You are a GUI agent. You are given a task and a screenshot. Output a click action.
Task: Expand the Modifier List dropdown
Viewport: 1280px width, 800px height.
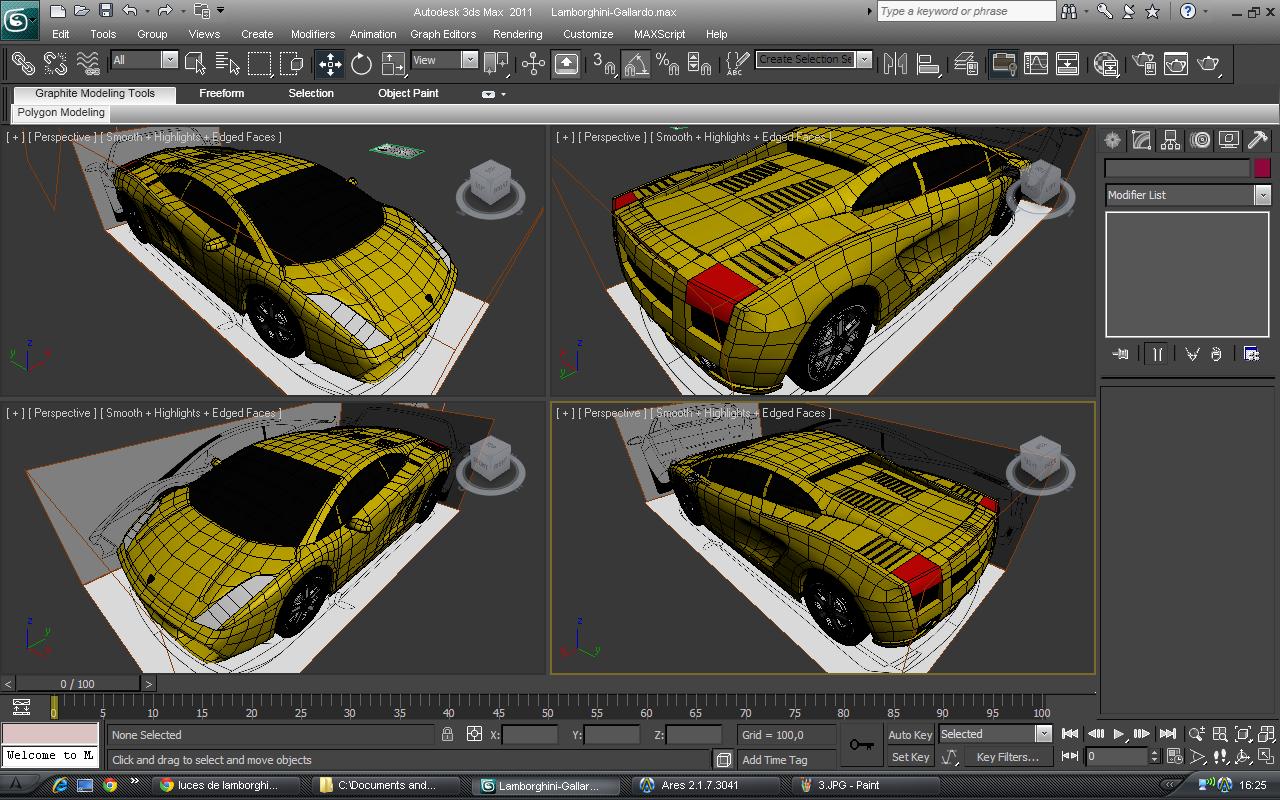(1262, 195)
